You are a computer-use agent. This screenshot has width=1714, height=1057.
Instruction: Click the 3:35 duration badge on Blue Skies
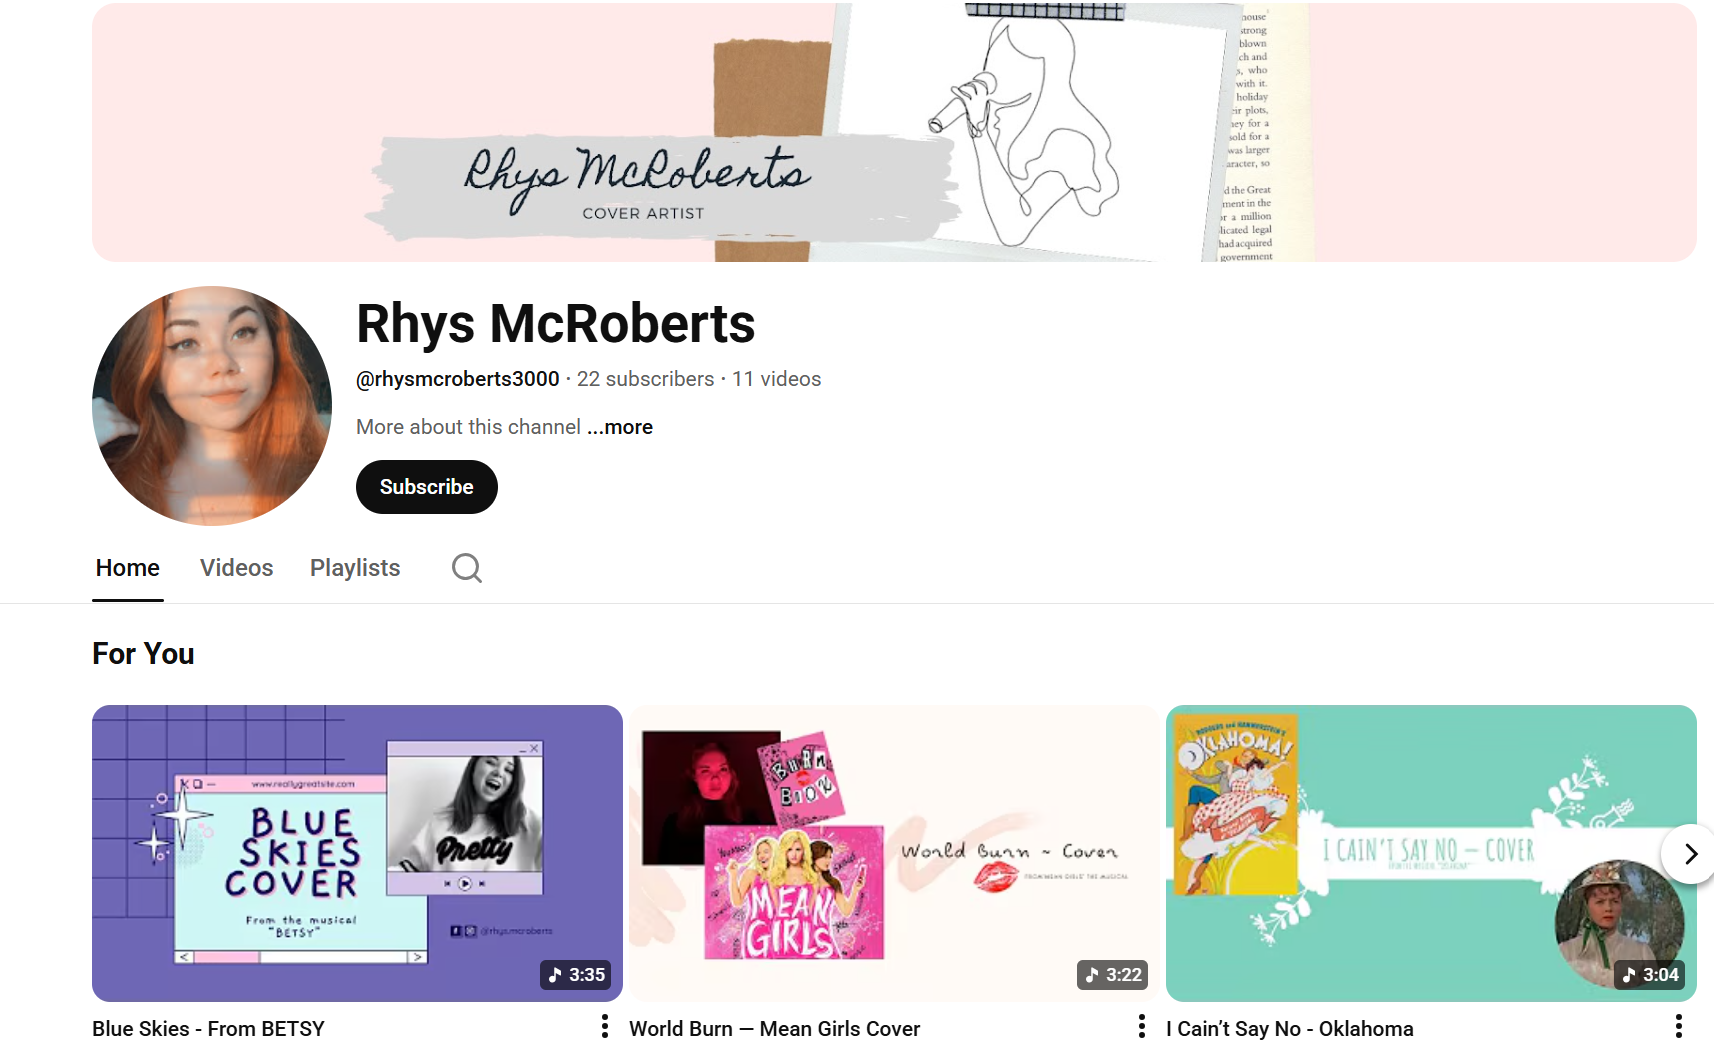576,975
